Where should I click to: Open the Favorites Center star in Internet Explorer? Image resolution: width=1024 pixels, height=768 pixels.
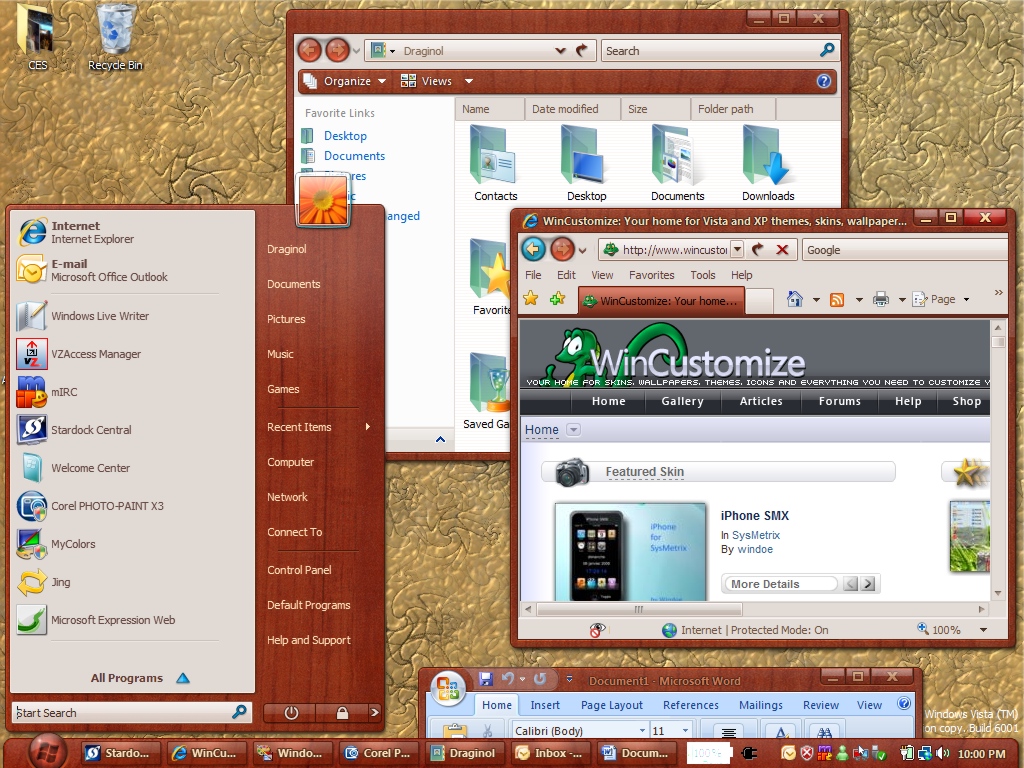531,299
